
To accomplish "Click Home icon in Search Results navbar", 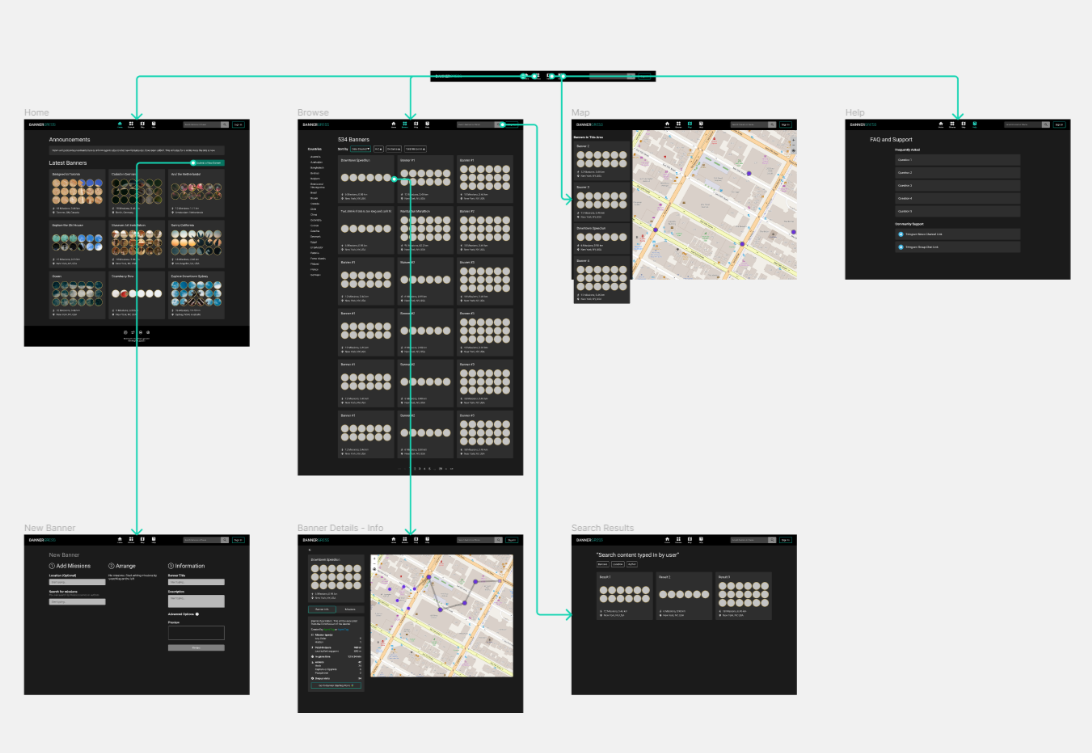I will 668,540.
